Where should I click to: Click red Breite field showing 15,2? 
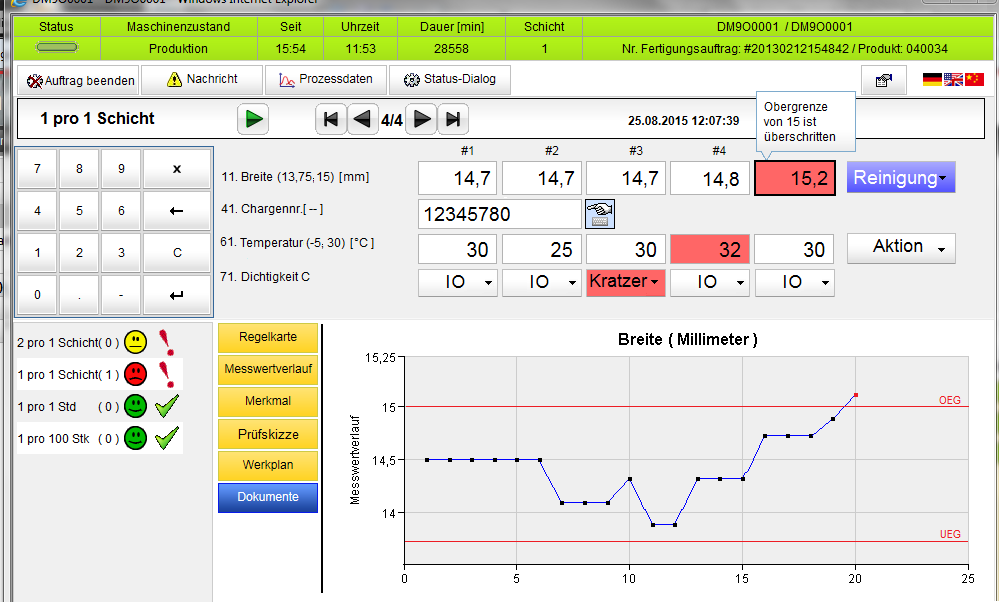coord(794,178)
